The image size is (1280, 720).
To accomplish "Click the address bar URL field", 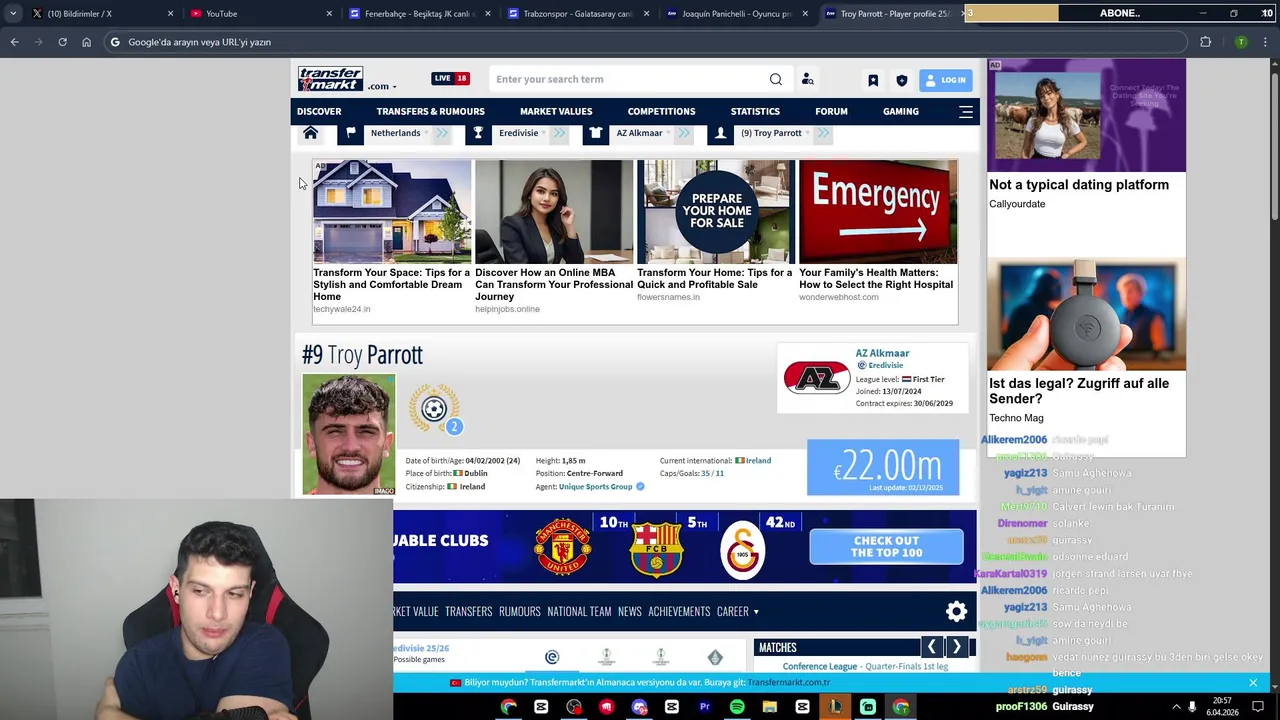I will tap(645, 42).
